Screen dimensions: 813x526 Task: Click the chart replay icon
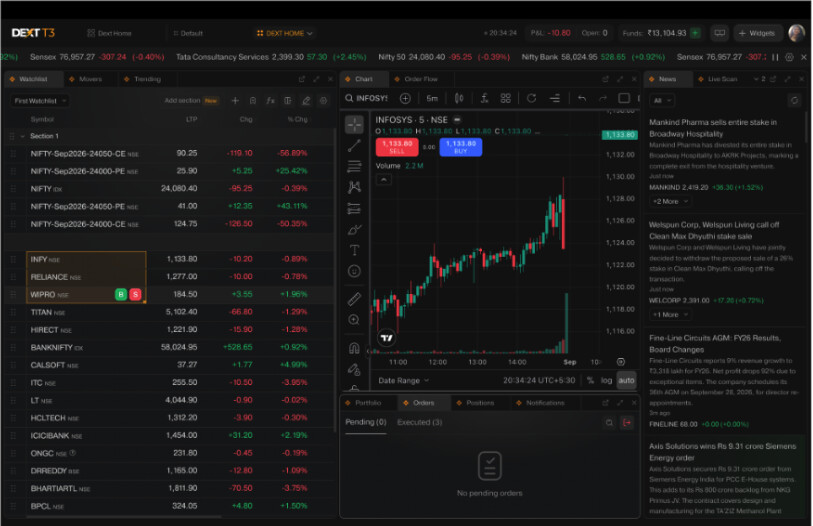[x=531, y=99]
